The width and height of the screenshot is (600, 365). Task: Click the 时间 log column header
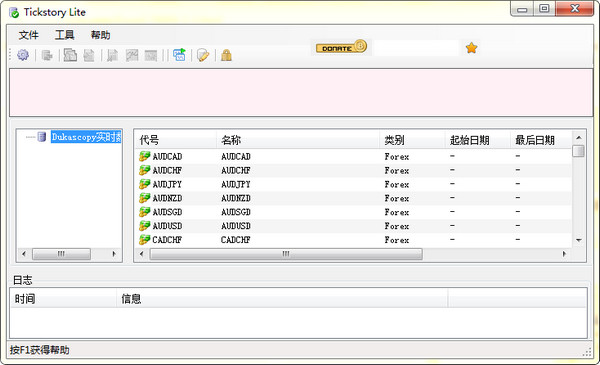click(x=64, y=299)
